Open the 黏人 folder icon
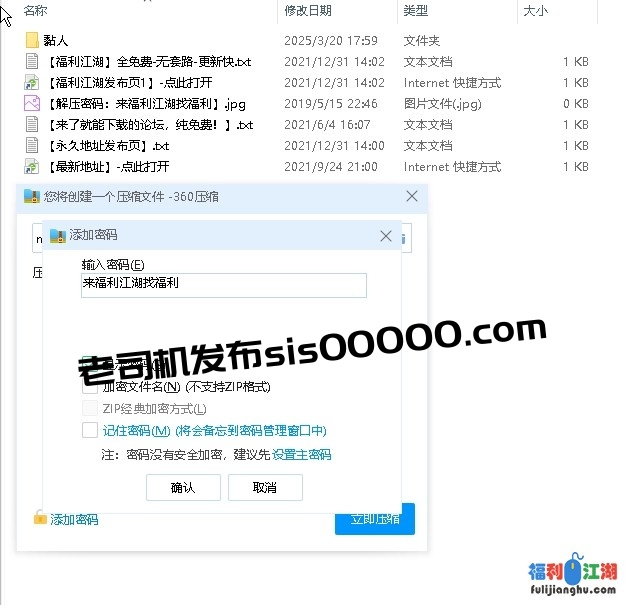Viewport: 628px width, 605px height. 32,40
